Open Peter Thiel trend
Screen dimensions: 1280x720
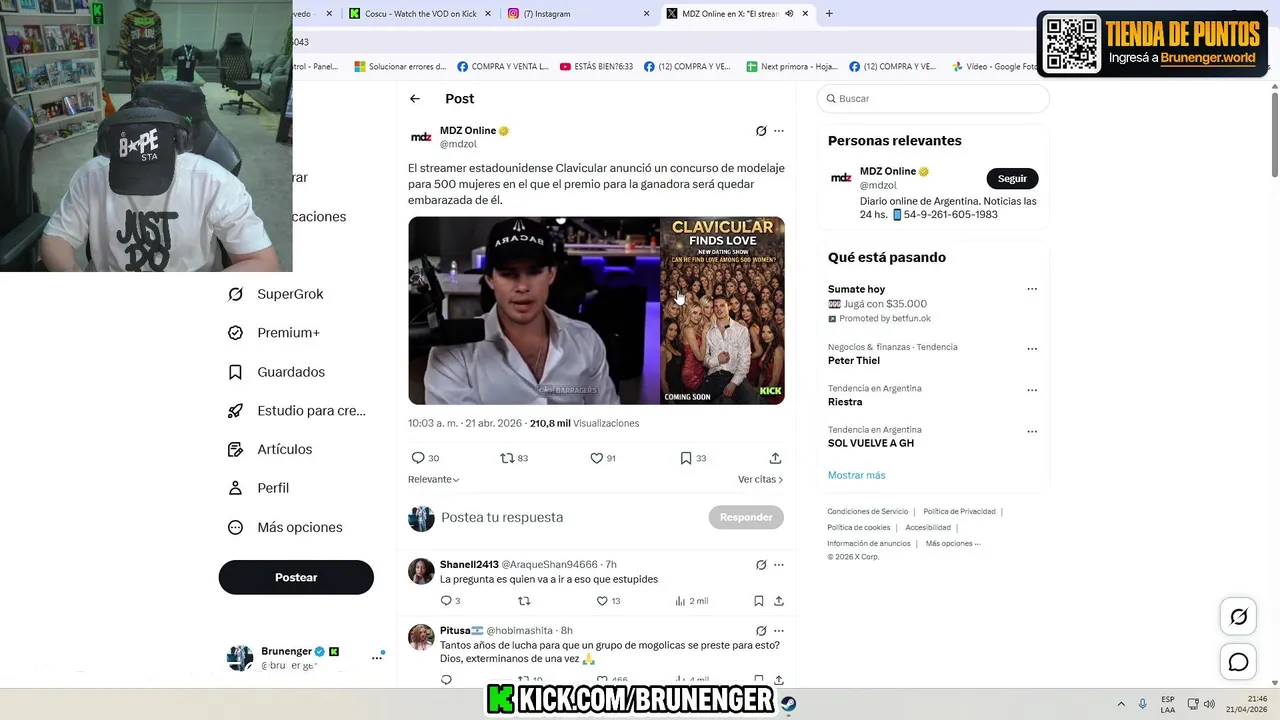point(854,361)
